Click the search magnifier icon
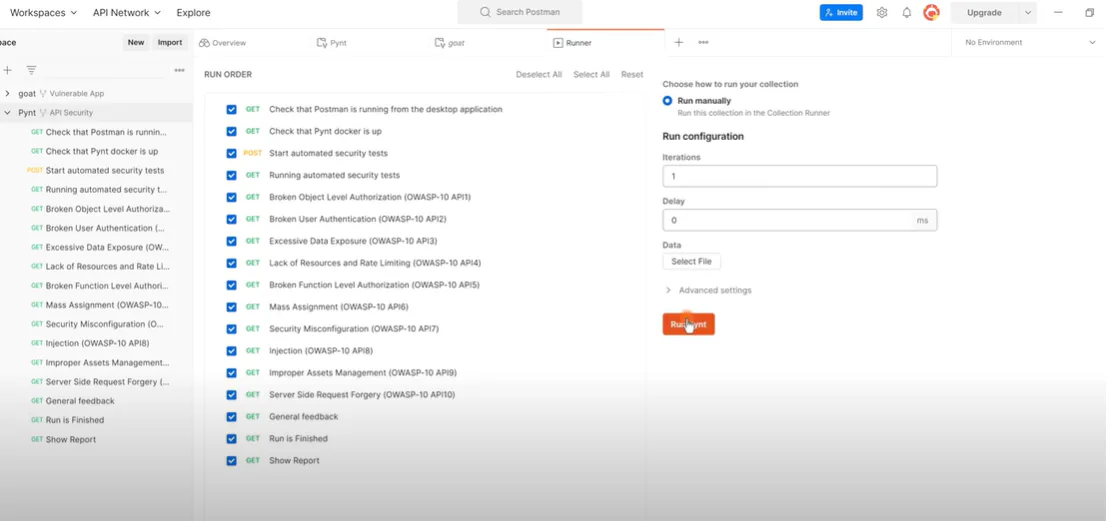 coord(485,12)
